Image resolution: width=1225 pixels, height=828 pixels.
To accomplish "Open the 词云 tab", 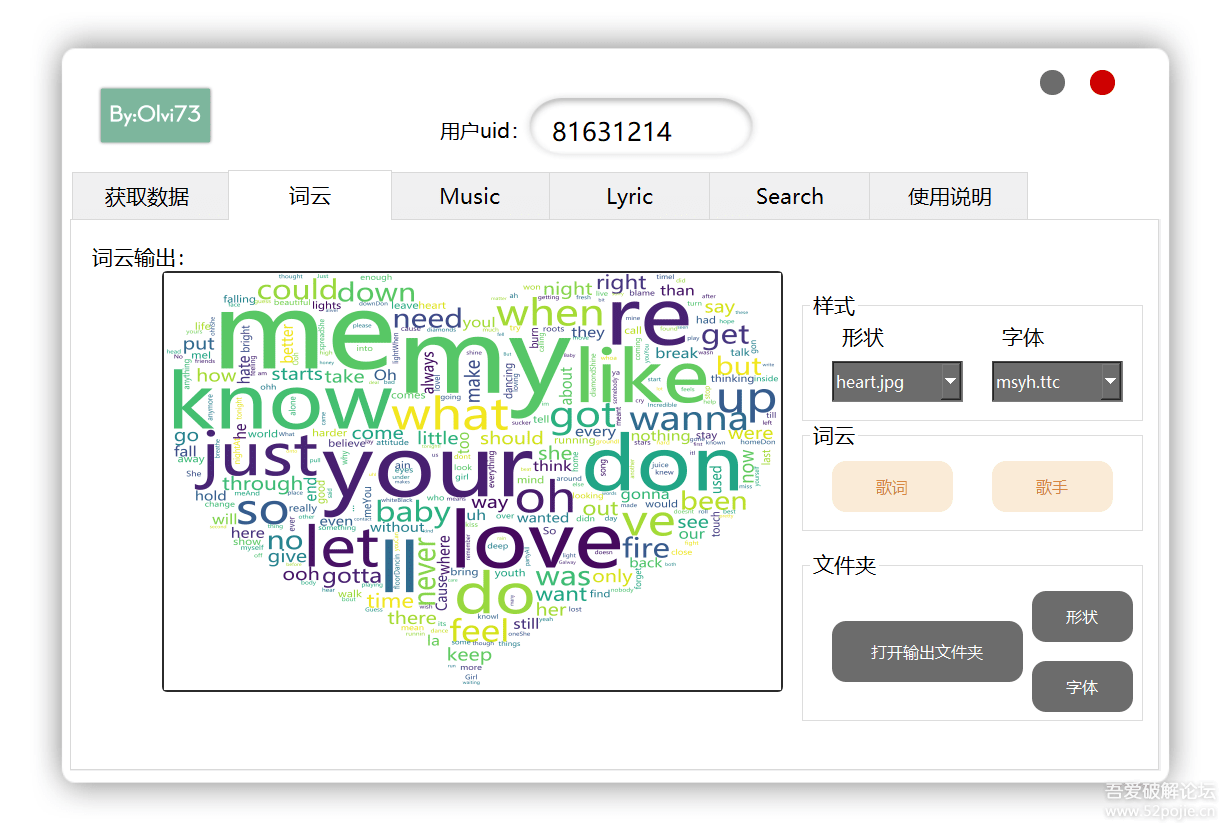I will point(310,196).
